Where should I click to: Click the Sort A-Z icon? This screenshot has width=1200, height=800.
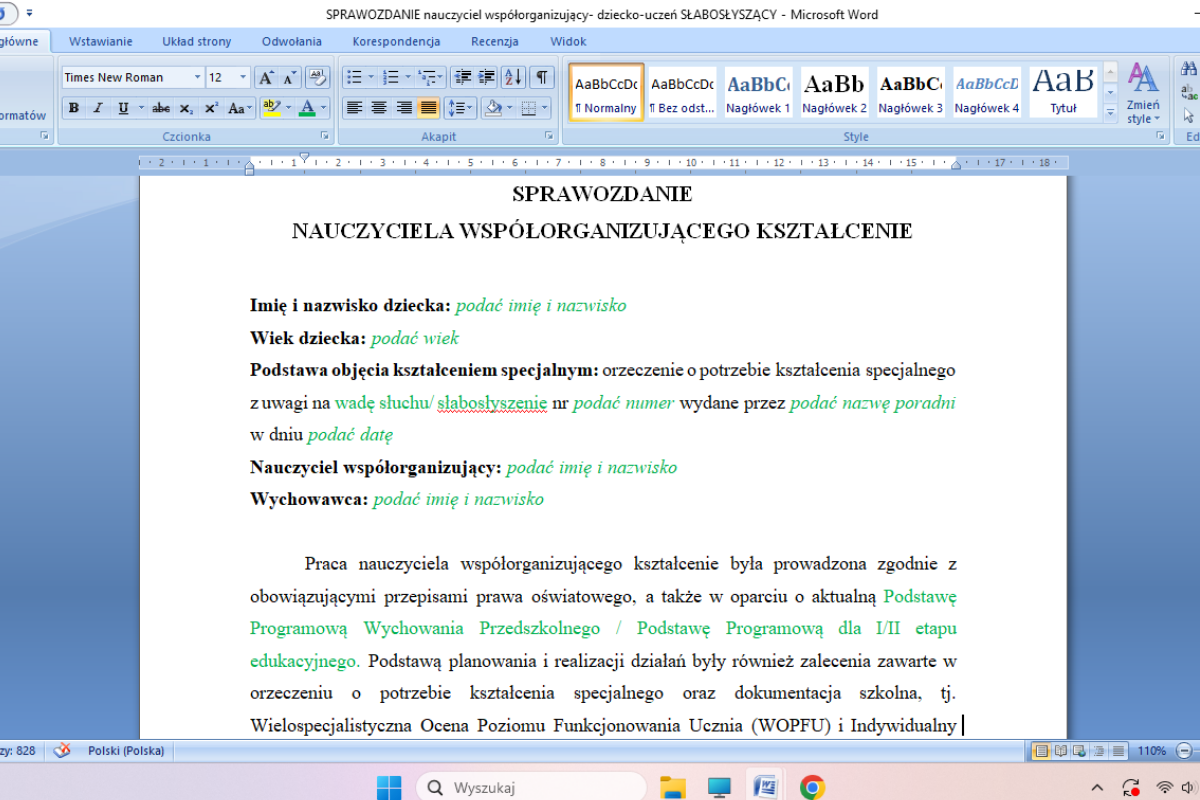[513, 77]
